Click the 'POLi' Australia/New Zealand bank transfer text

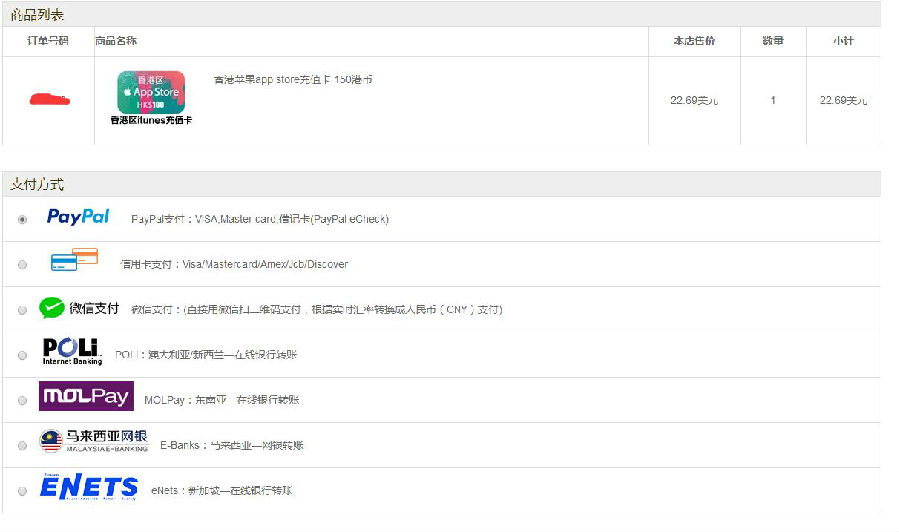pos(206,355)
